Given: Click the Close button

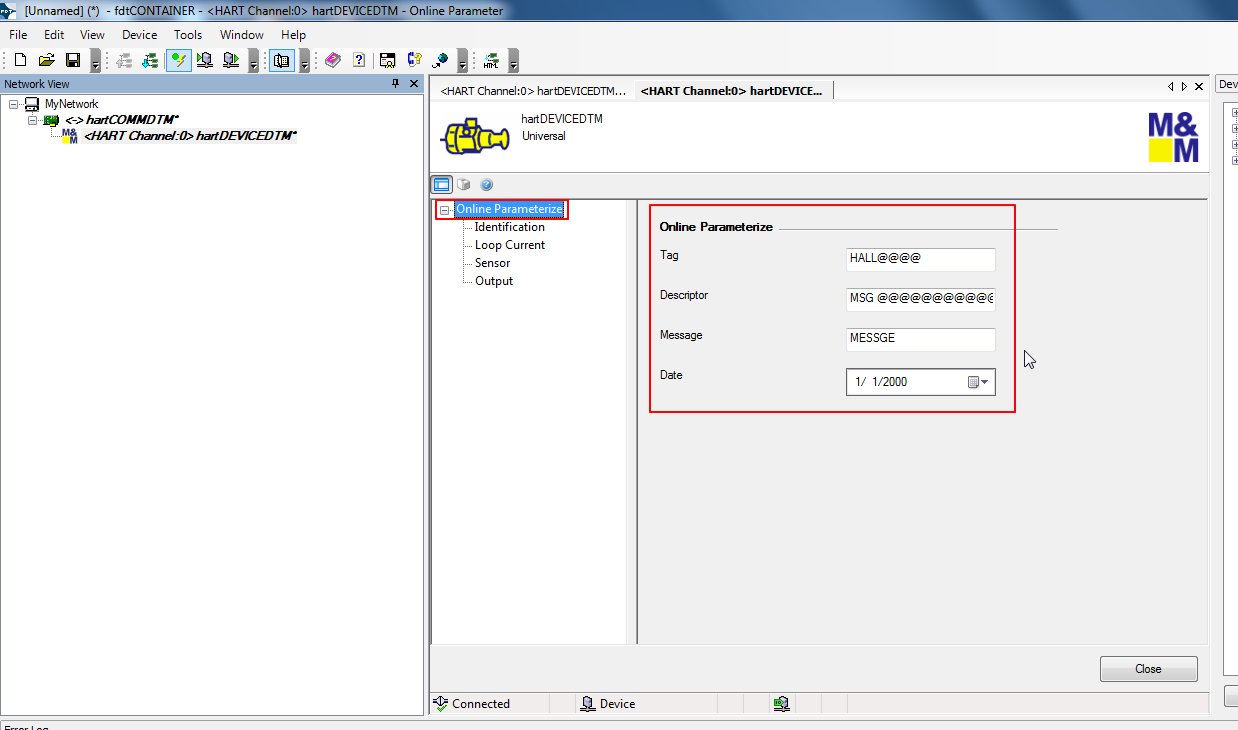Looking at the screenshot, I should coord(1148,669).
